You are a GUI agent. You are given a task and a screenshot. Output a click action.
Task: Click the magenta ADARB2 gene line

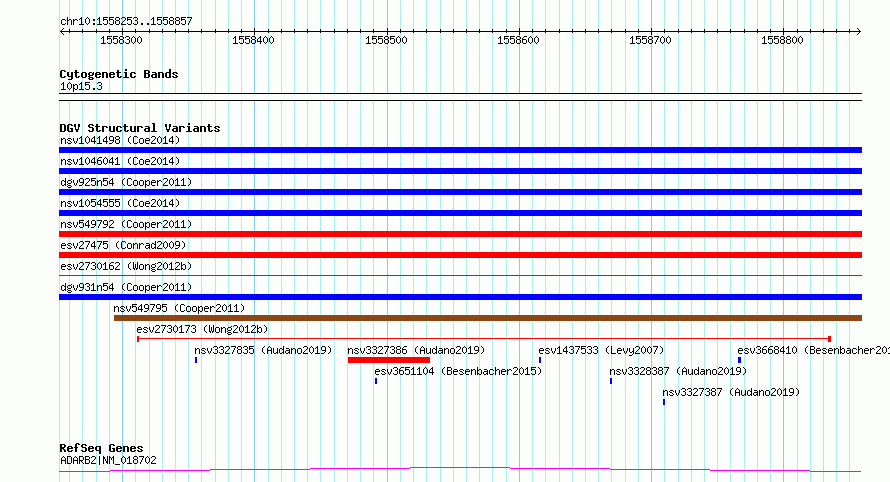[x=460, y=470]
